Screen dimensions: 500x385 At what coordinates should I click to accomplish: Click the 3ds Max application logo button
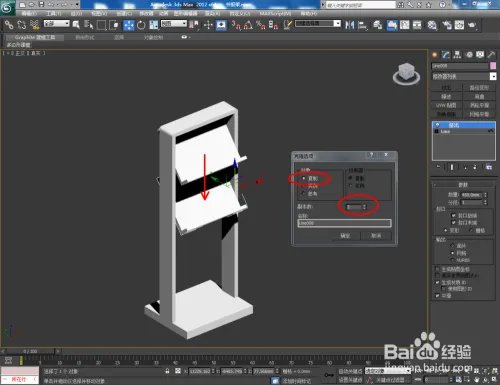coord(7,7)
